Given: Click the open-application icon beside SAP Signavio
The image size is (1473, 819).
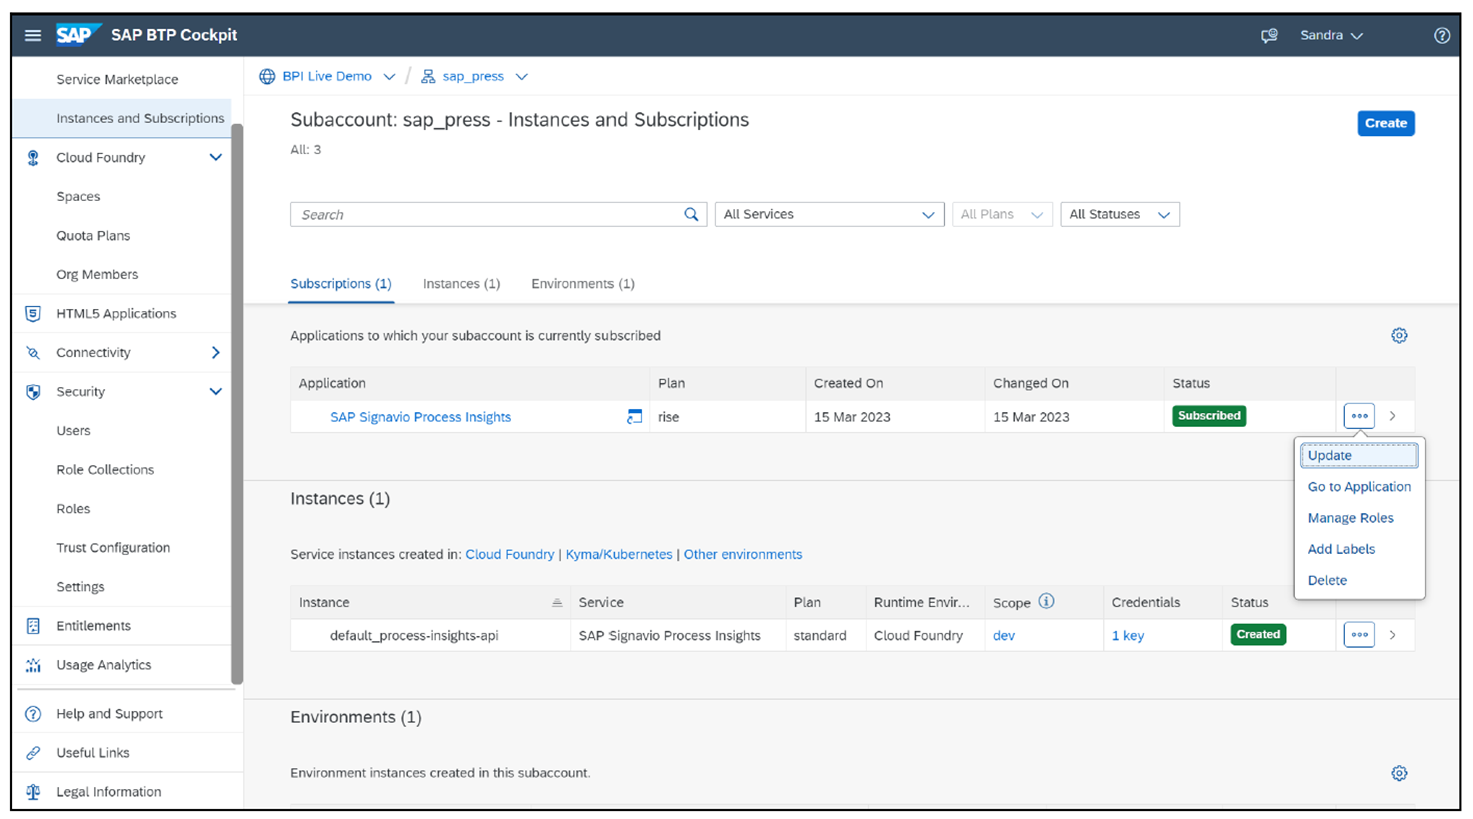Looking at the screenshot, I should [634, 417].
